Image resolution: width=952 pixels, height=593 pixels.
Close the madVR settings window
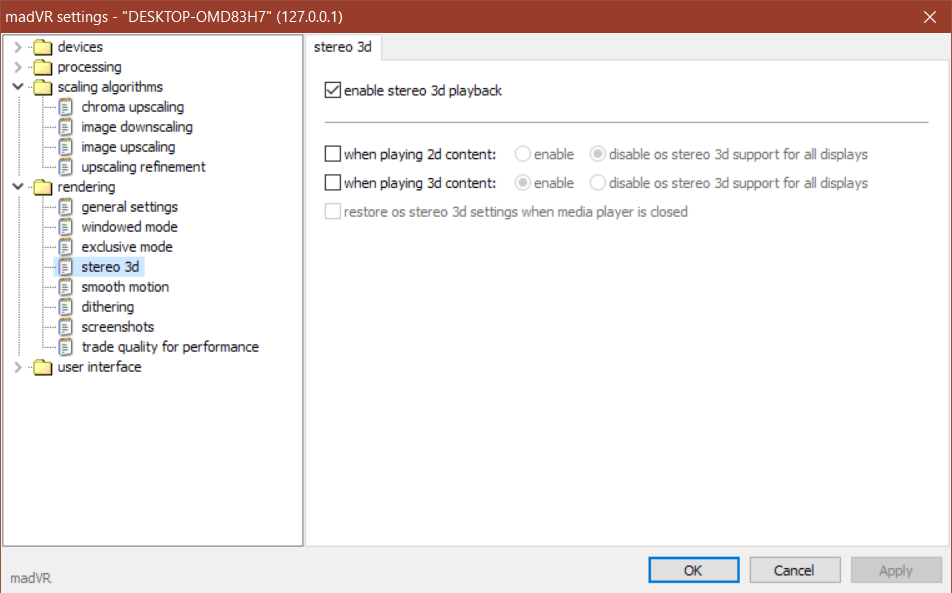click(930, 17)
